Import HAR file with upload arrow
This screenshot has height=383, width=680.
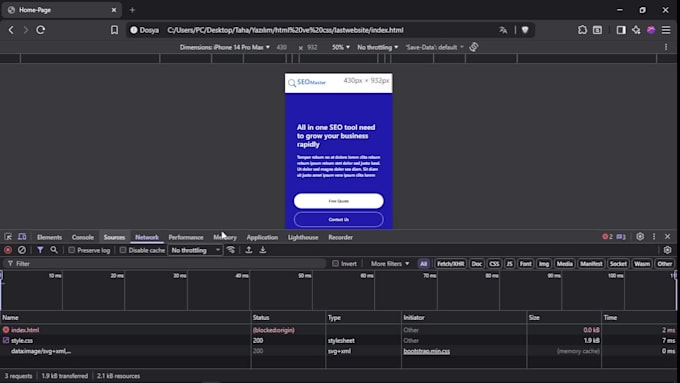pos(249,250)
